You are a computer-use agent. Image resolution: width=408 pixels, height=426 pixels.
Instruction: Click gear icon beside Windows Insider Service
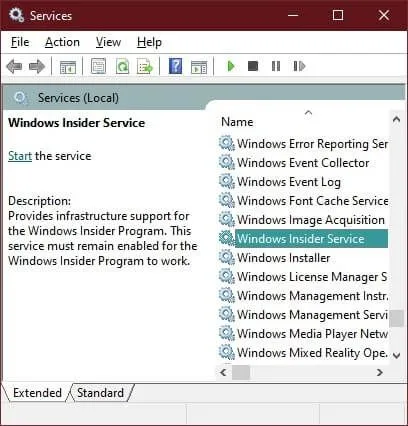coord(227,238)
